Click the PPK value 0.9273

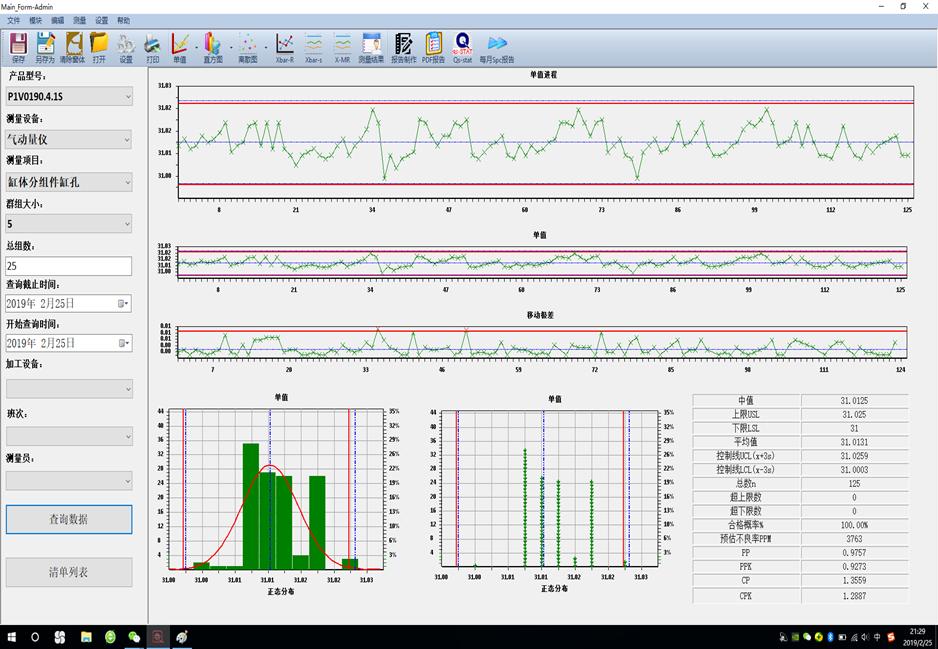tap(854, 566)
